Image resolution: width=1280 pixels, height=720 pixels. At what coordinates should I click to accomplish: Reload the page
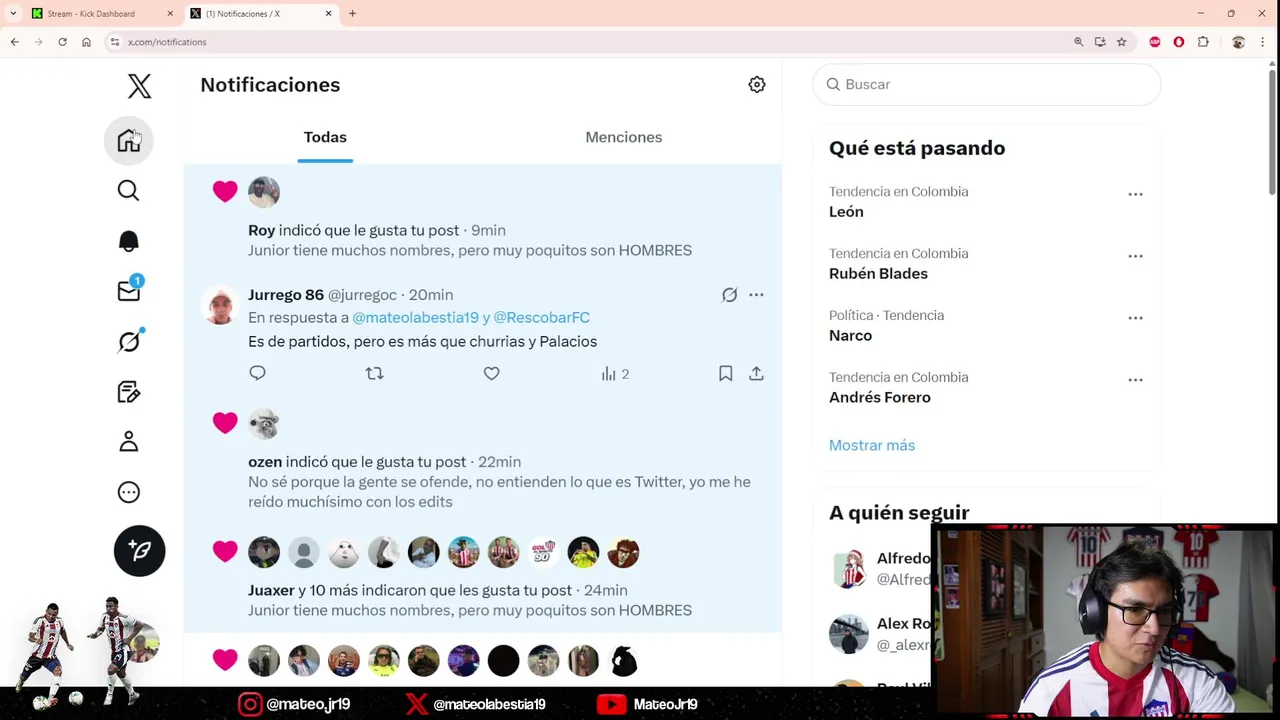click(x=62, y=42)
